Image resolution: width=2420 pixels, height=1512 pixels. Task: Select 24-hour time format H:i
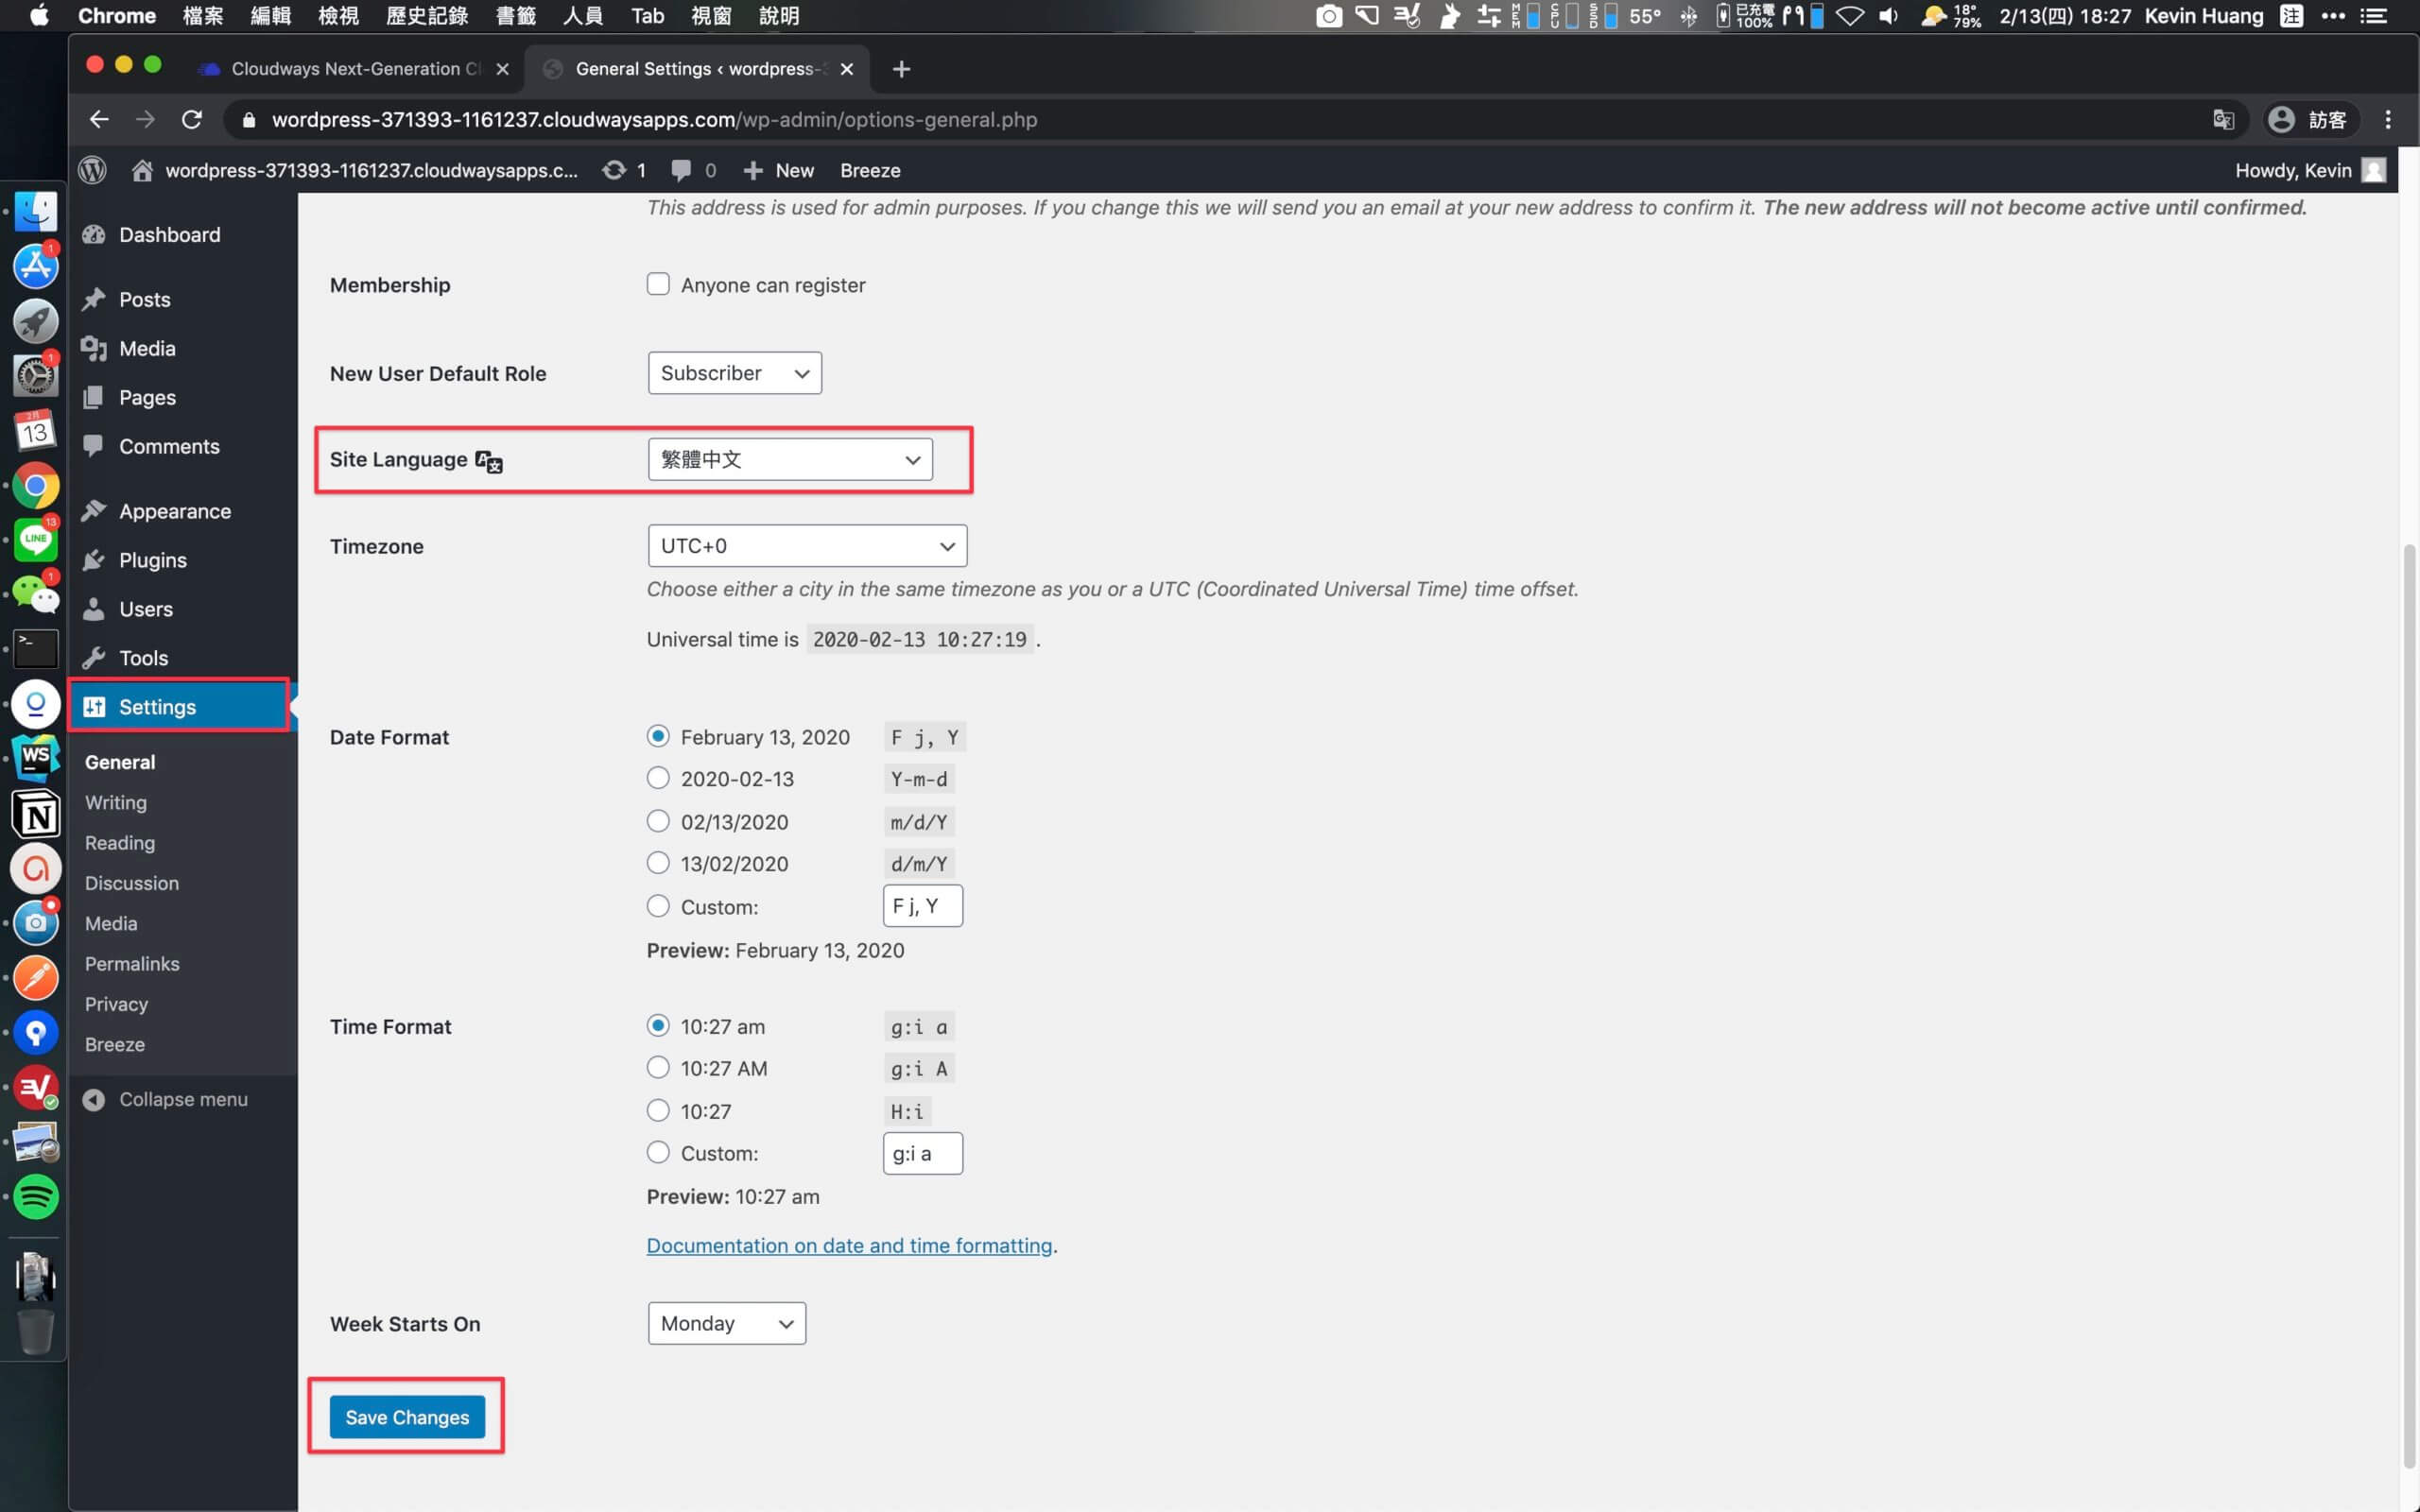click(x=658, y=1111)
